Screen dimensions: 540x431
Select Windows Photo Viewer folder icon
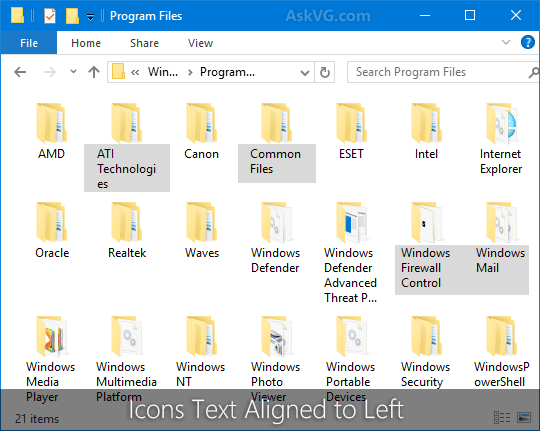[277, 336]
